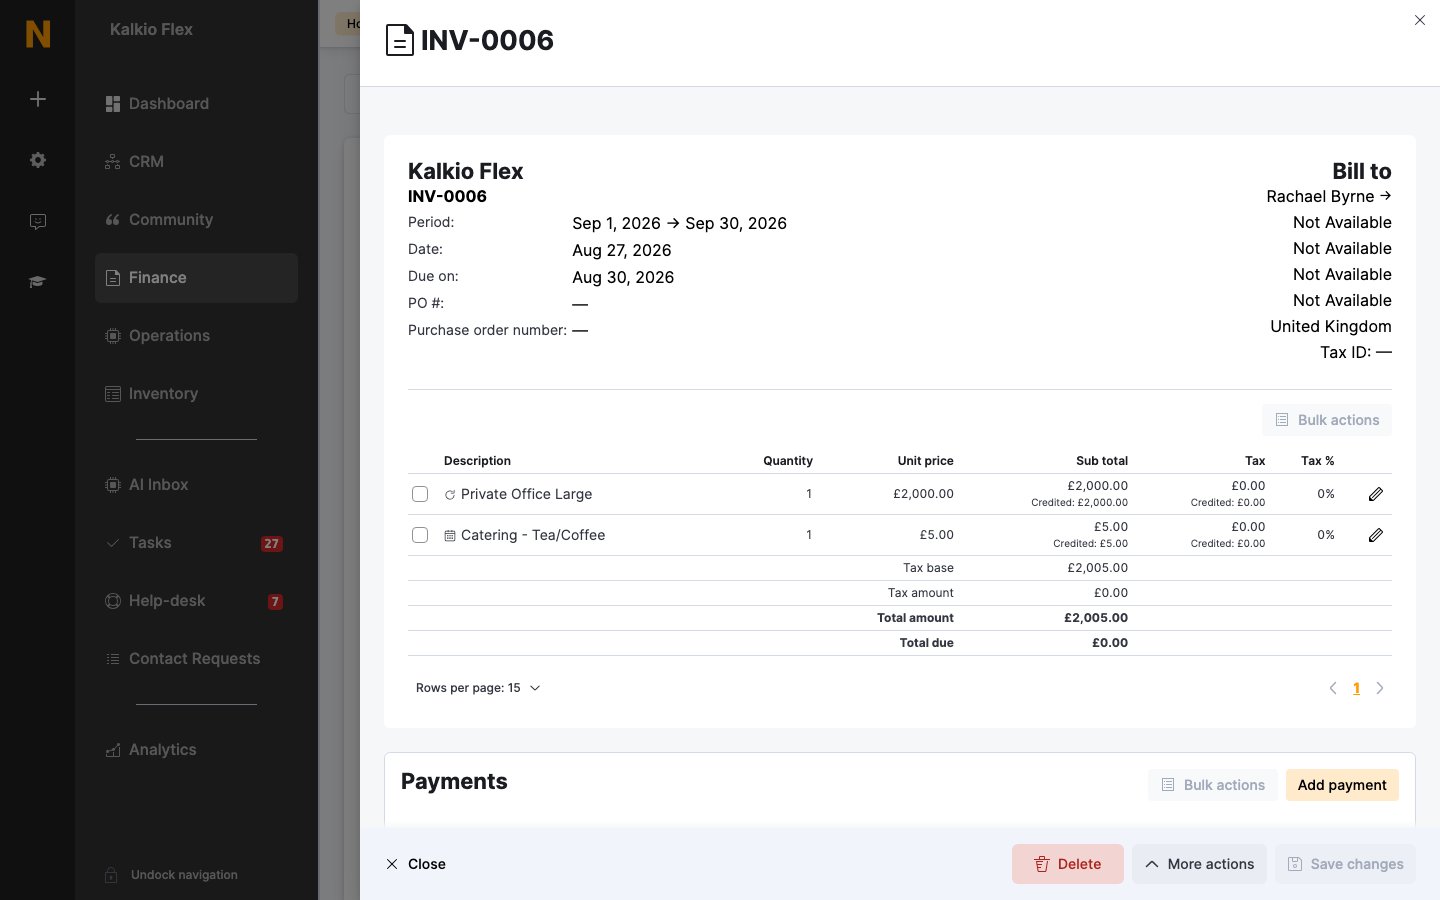Viewport: 1440px width, 900px height.
Task: Expand the More actions menu
Action: 1199,864
